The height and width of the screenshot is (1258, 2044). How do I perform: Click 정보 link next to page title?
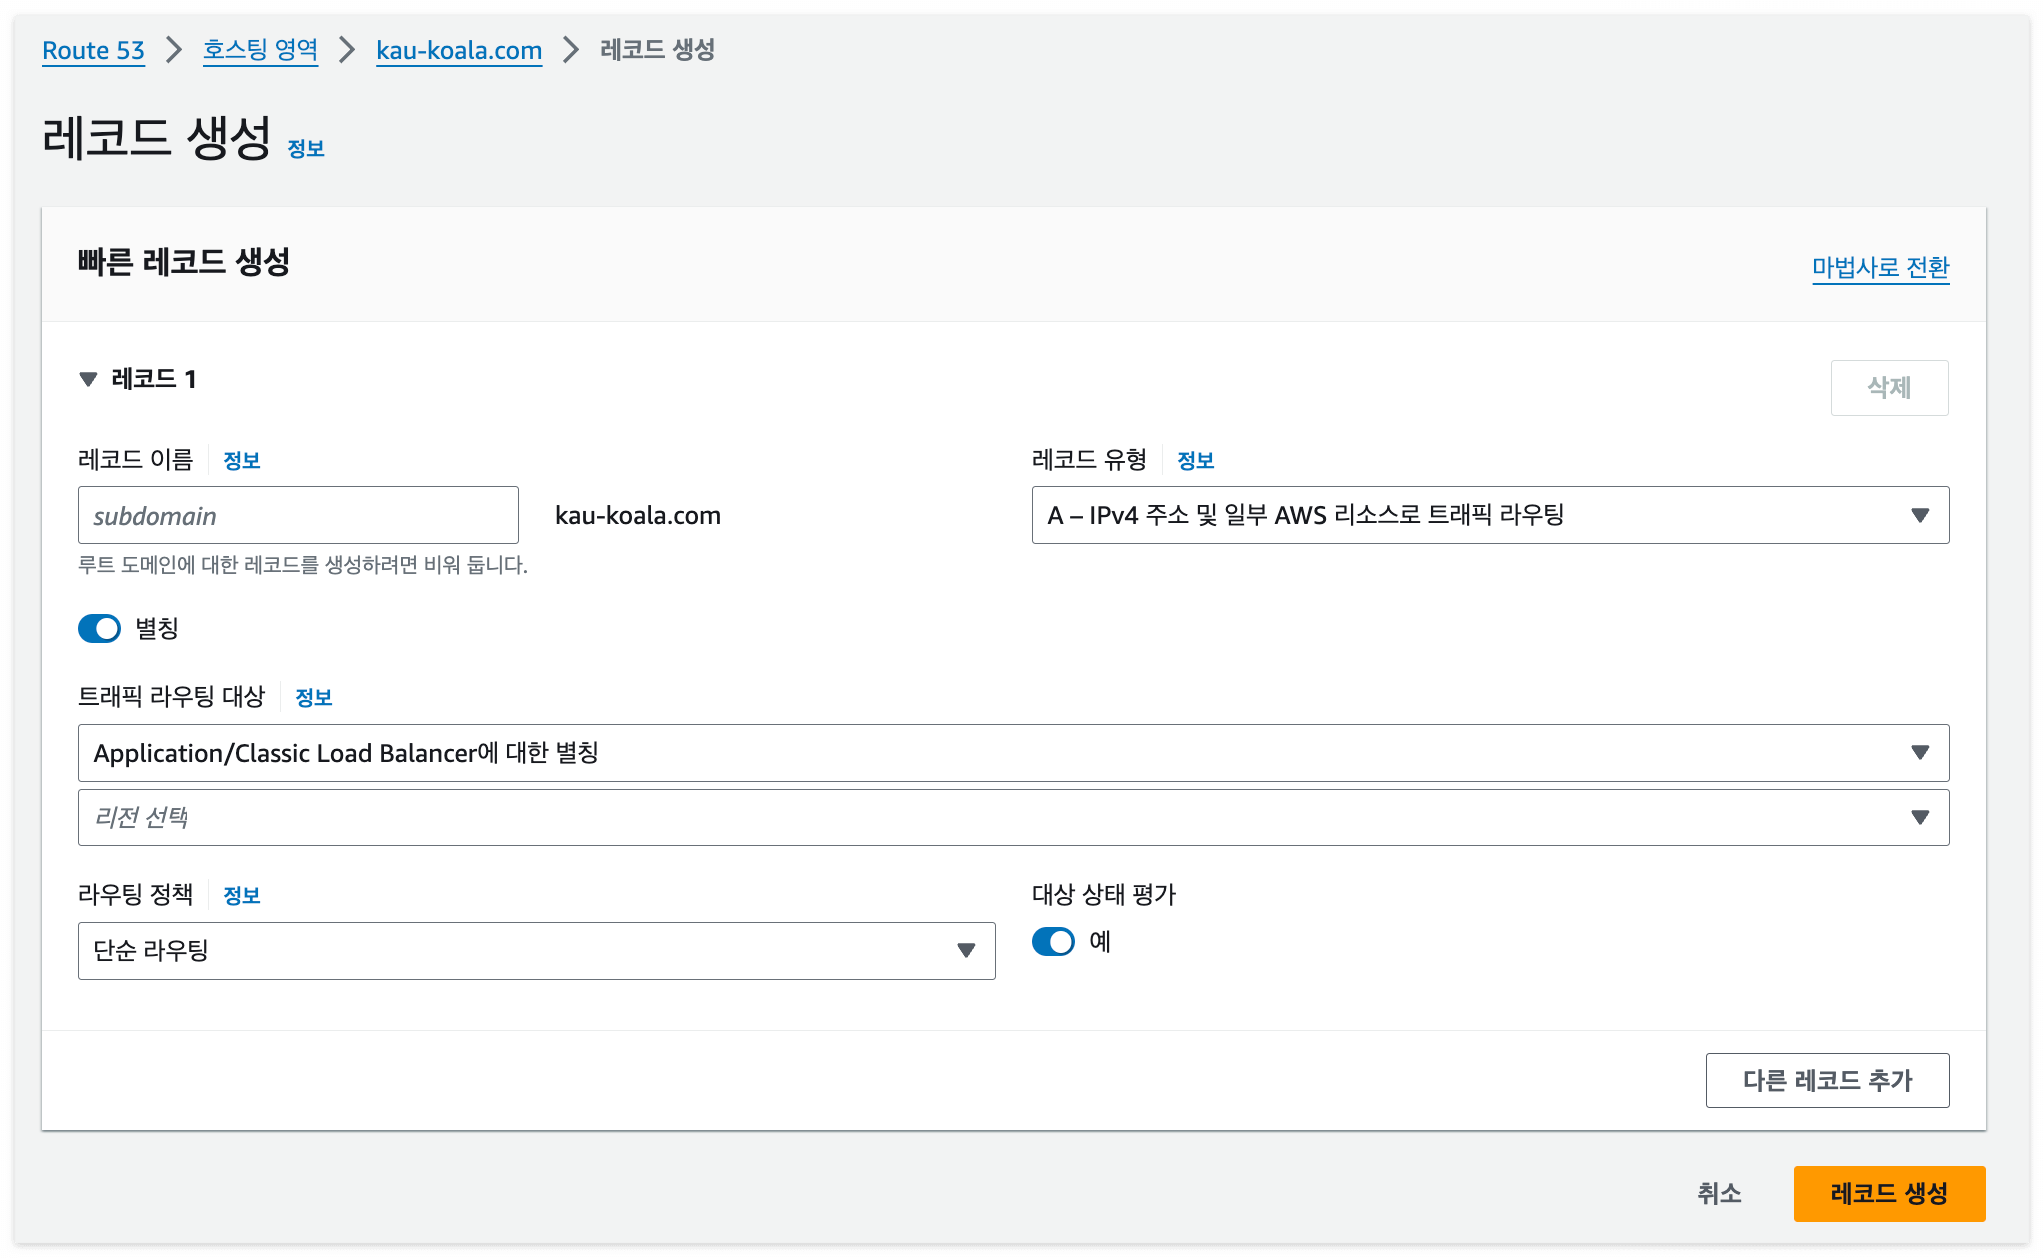click(306, 149)
